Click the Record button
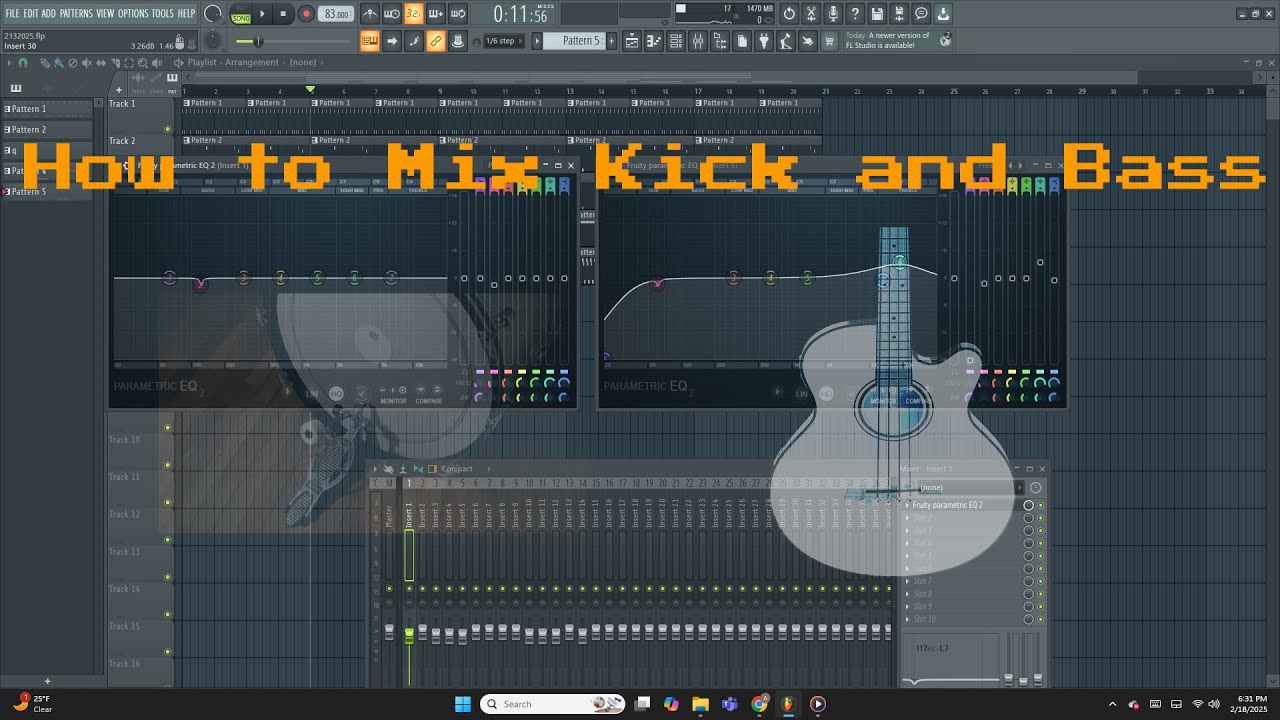The width and height of the screenshot is (1280, 720). 306,14
